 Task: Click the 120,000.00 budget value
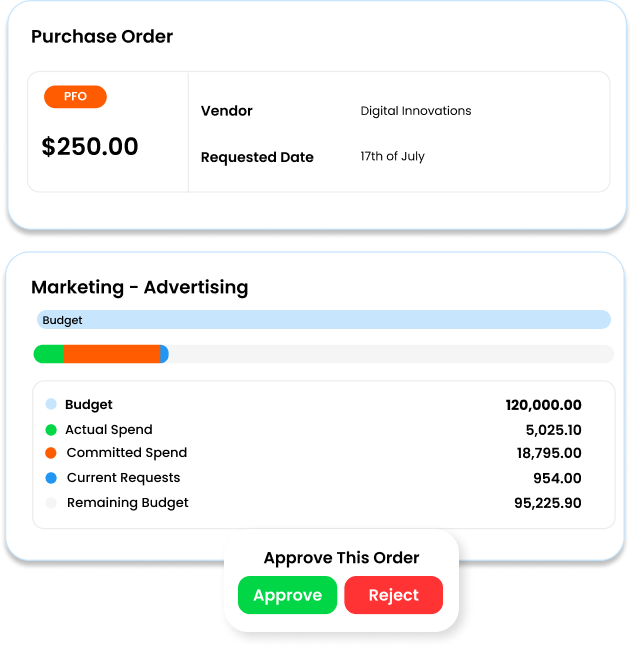click(x=543, y=405)
